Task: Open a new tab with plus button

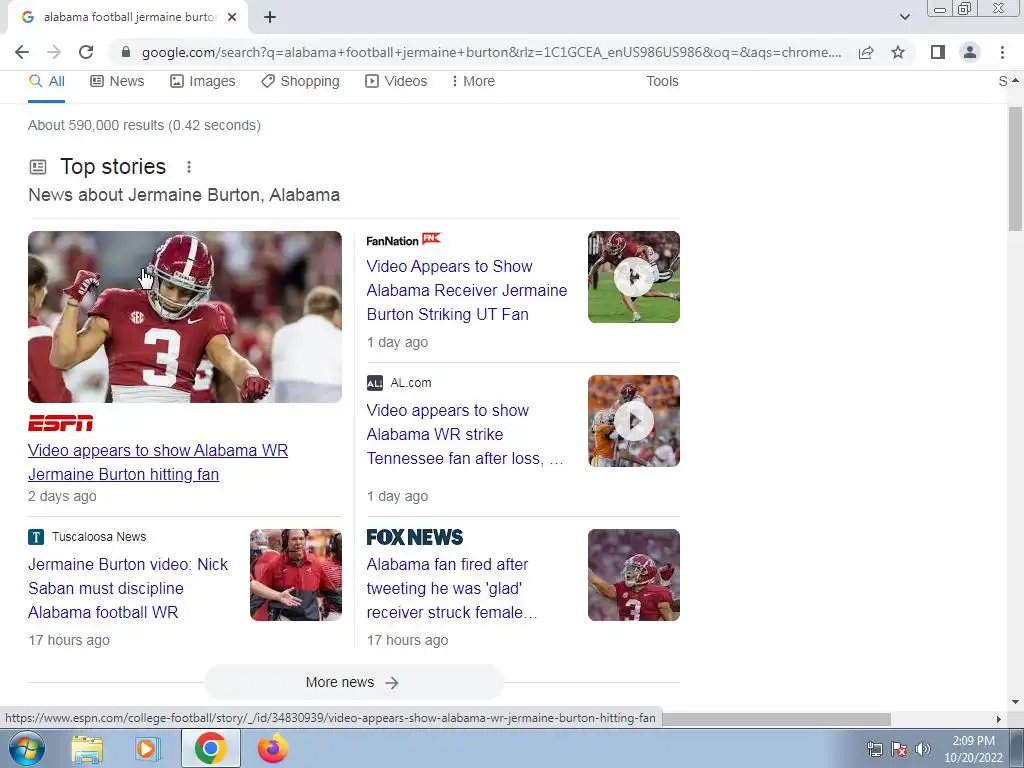Action: click(x=270, y=17)
